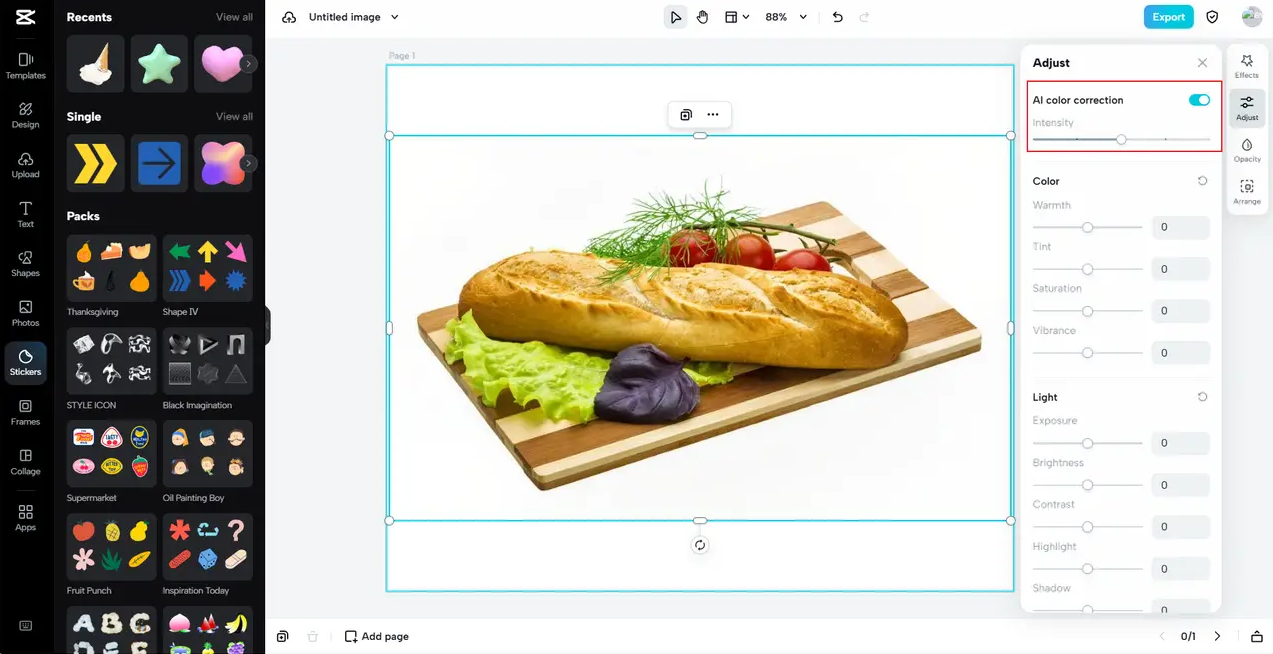The height and width of the screenshot is (654, 1273).
Task: Open the Untitled image name dropdown
Action: coord(354,17)
